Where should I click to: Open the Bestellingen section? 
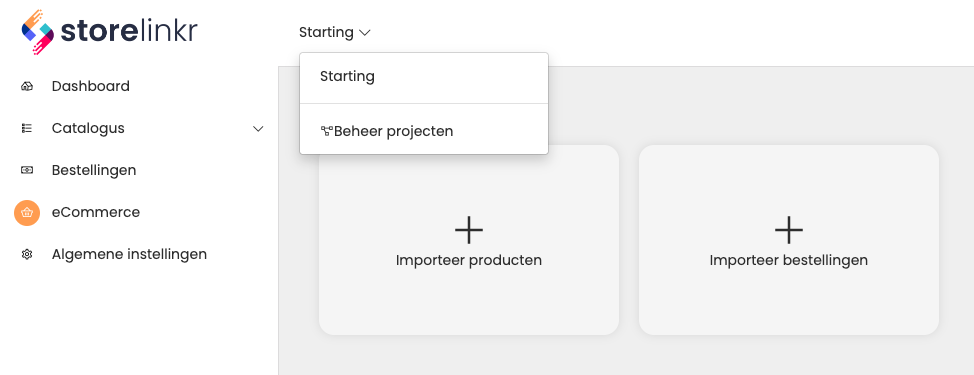point(94,170)
